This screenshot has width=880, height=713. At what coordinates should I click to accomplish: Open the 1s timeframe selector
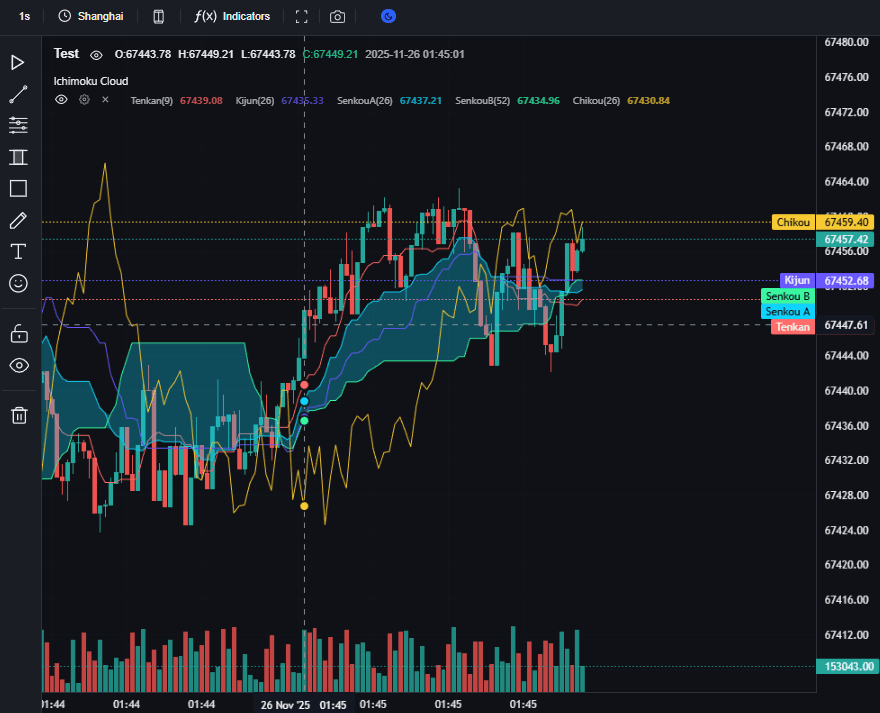[24, 17]
